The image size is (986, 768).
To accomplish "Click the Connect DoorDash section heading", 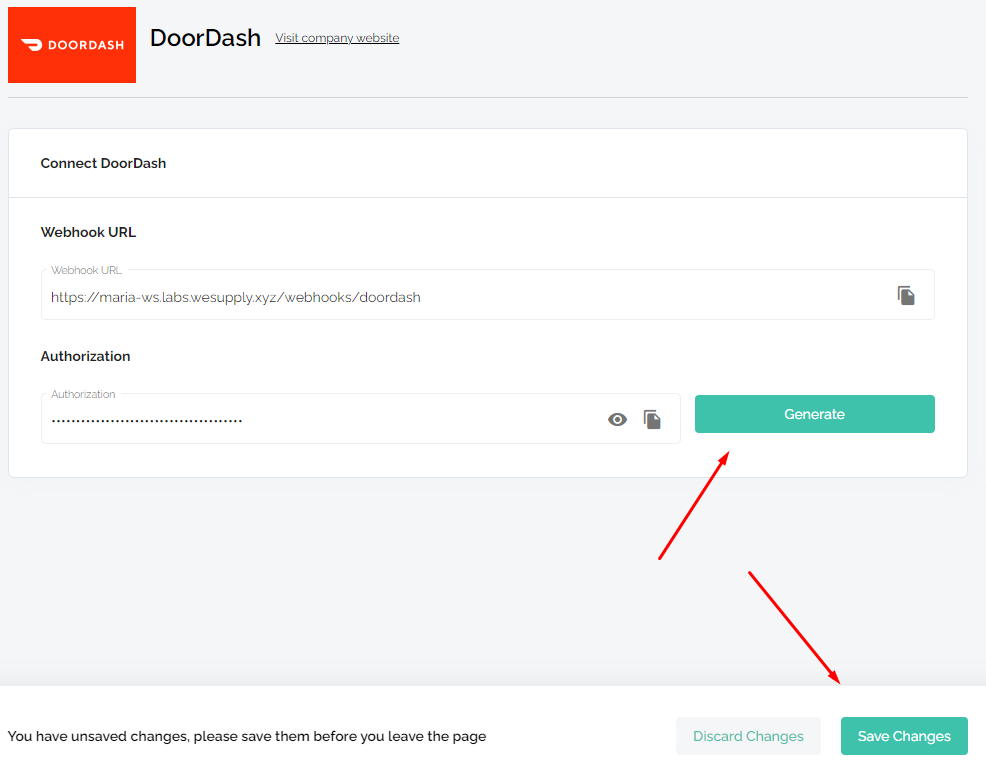I will pyautogui.click(x=103, y=164).
